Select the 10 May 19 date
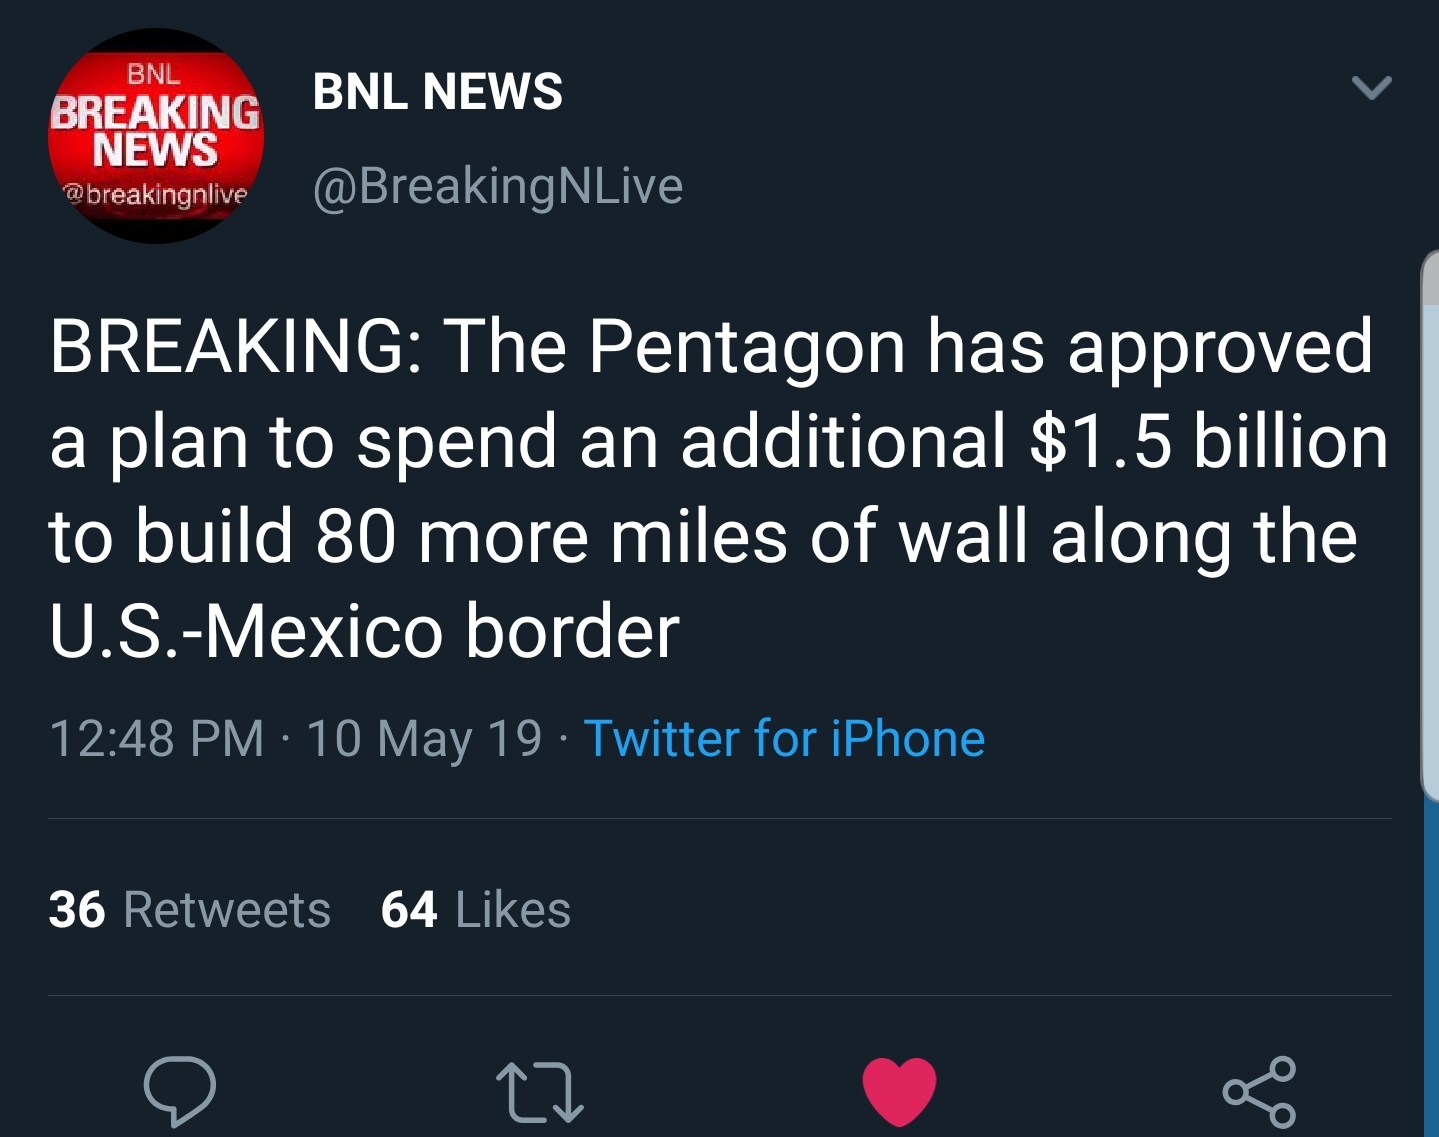 click(x=424, y=739)
